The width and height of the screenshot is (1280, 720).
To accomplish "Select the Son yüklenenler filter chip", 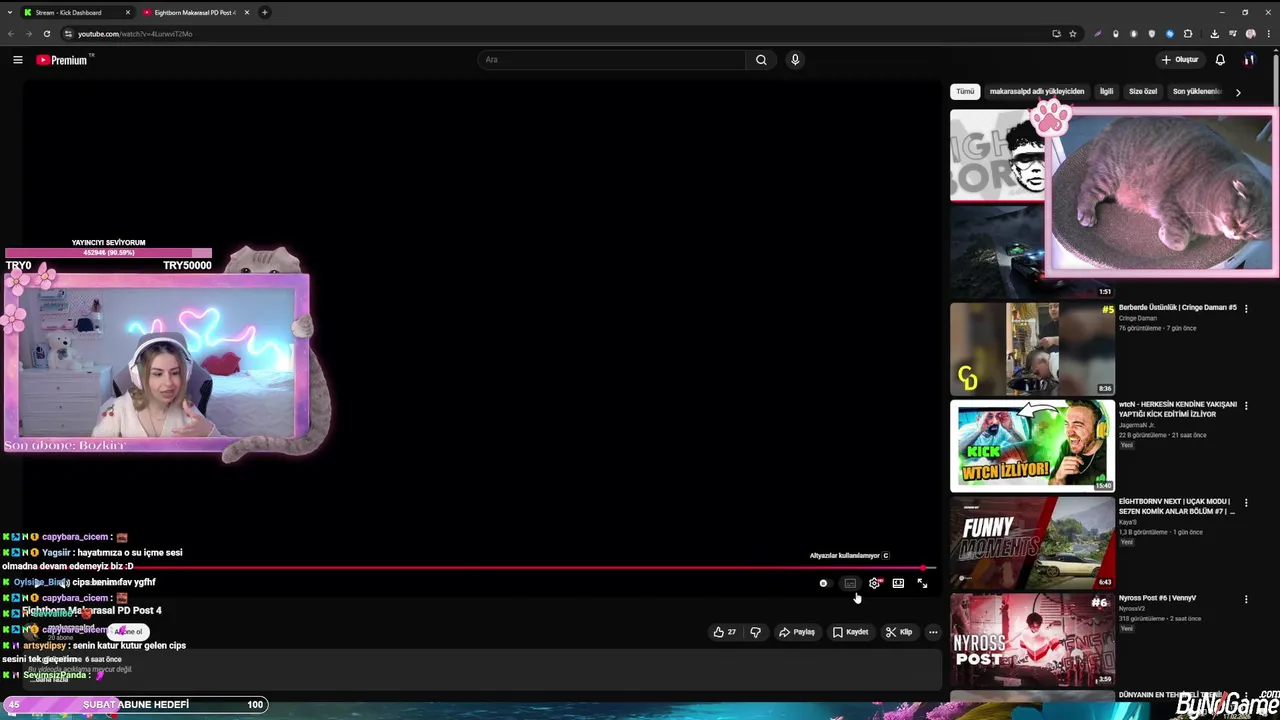I will pyautogui.click(x=1197, y=91).
